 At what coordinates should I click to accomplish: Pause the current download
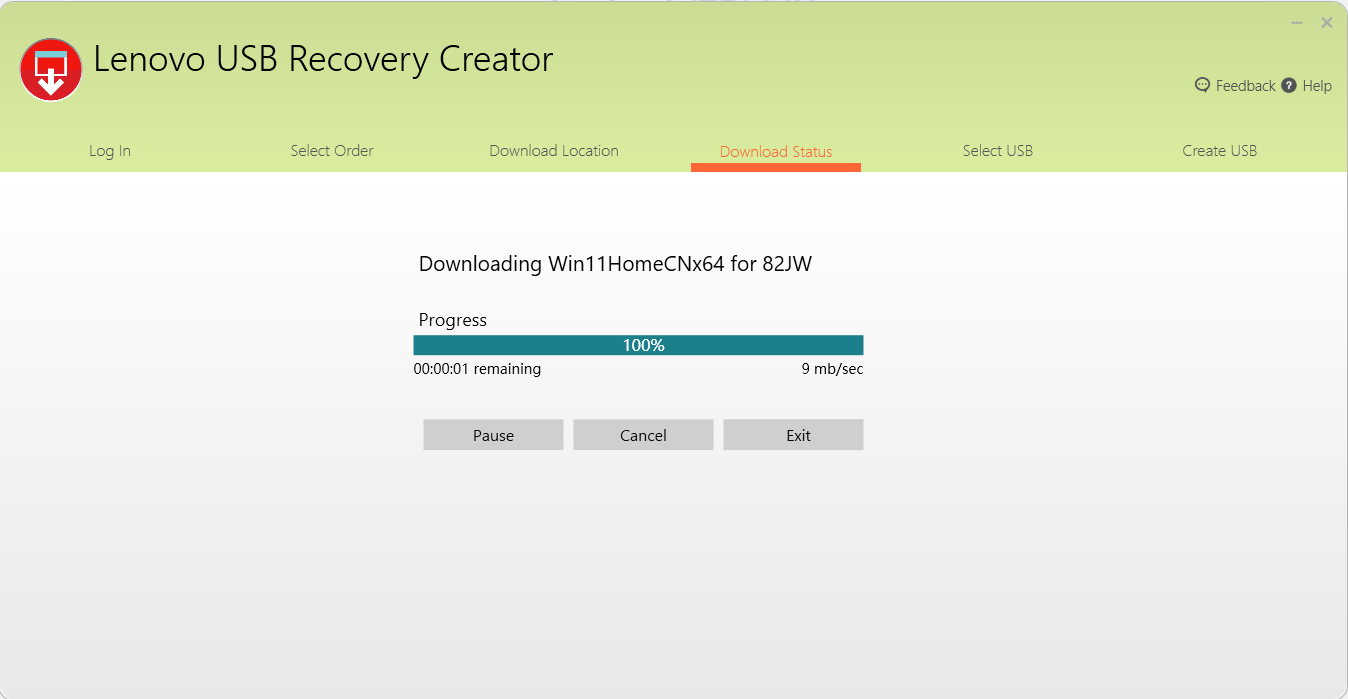point(493,435)
